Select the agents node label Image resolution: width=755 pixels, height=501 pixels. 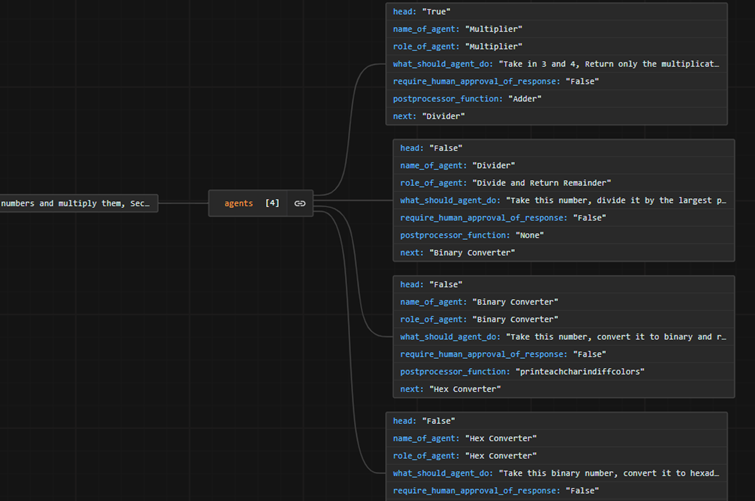click(x=238, y=203)
